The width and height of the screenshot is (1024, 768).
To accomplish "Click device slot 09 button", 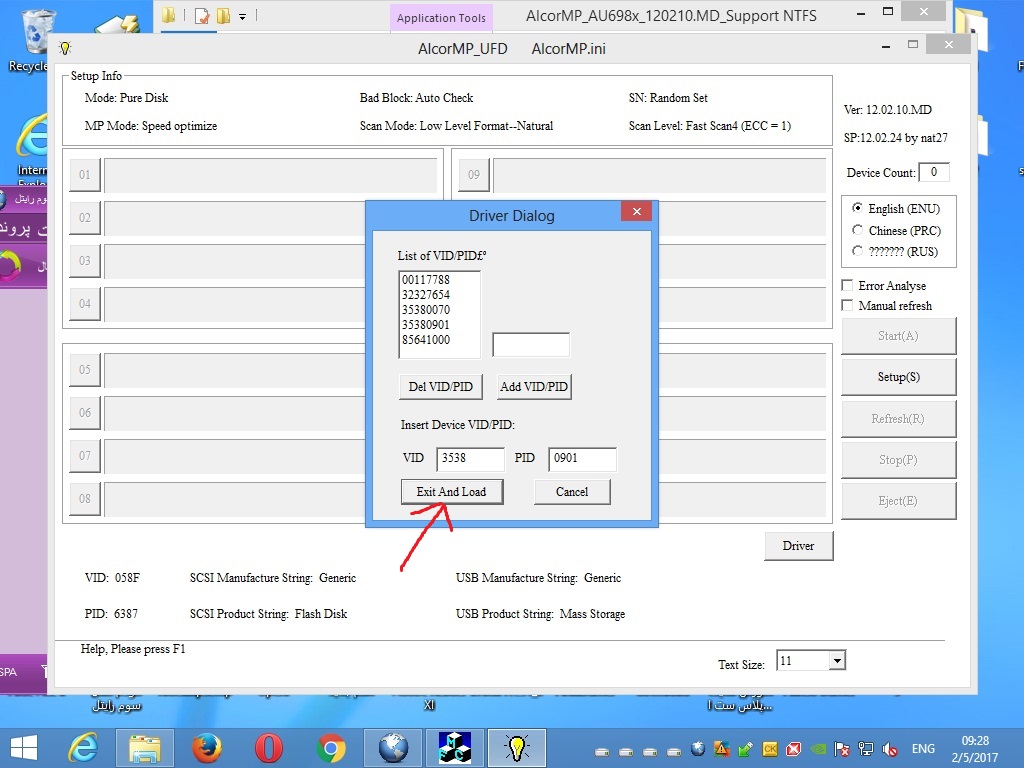I will 474,174.
